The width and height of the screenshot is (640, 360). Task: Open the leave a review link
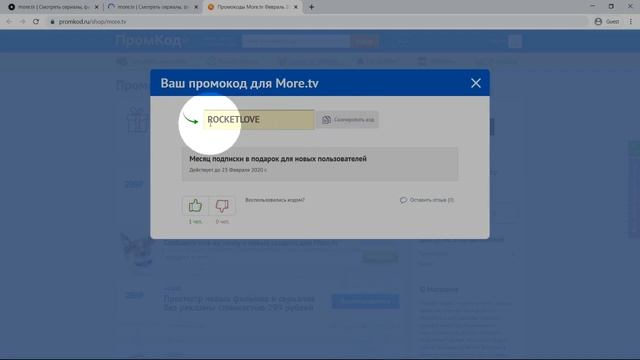coord(427,200)
